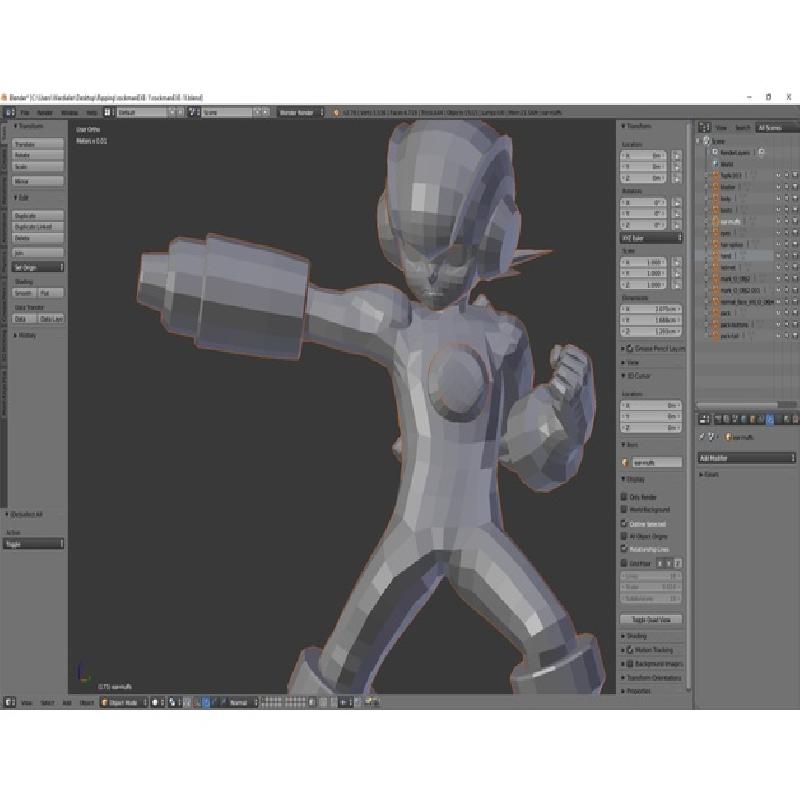The height and width of the screenshot is (800, 800).
Task: Toggle the Relationship Lines checkbox
Action: (625, 549)
